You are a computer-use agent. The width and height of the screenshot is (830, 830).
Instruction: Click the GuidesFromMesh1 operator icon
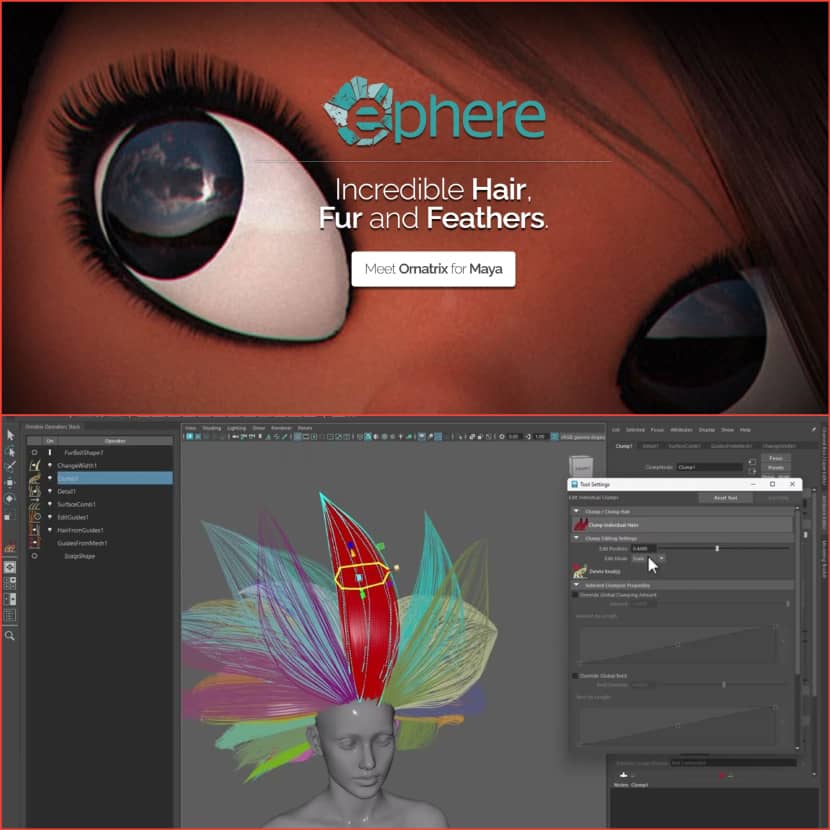click(34, 543)
